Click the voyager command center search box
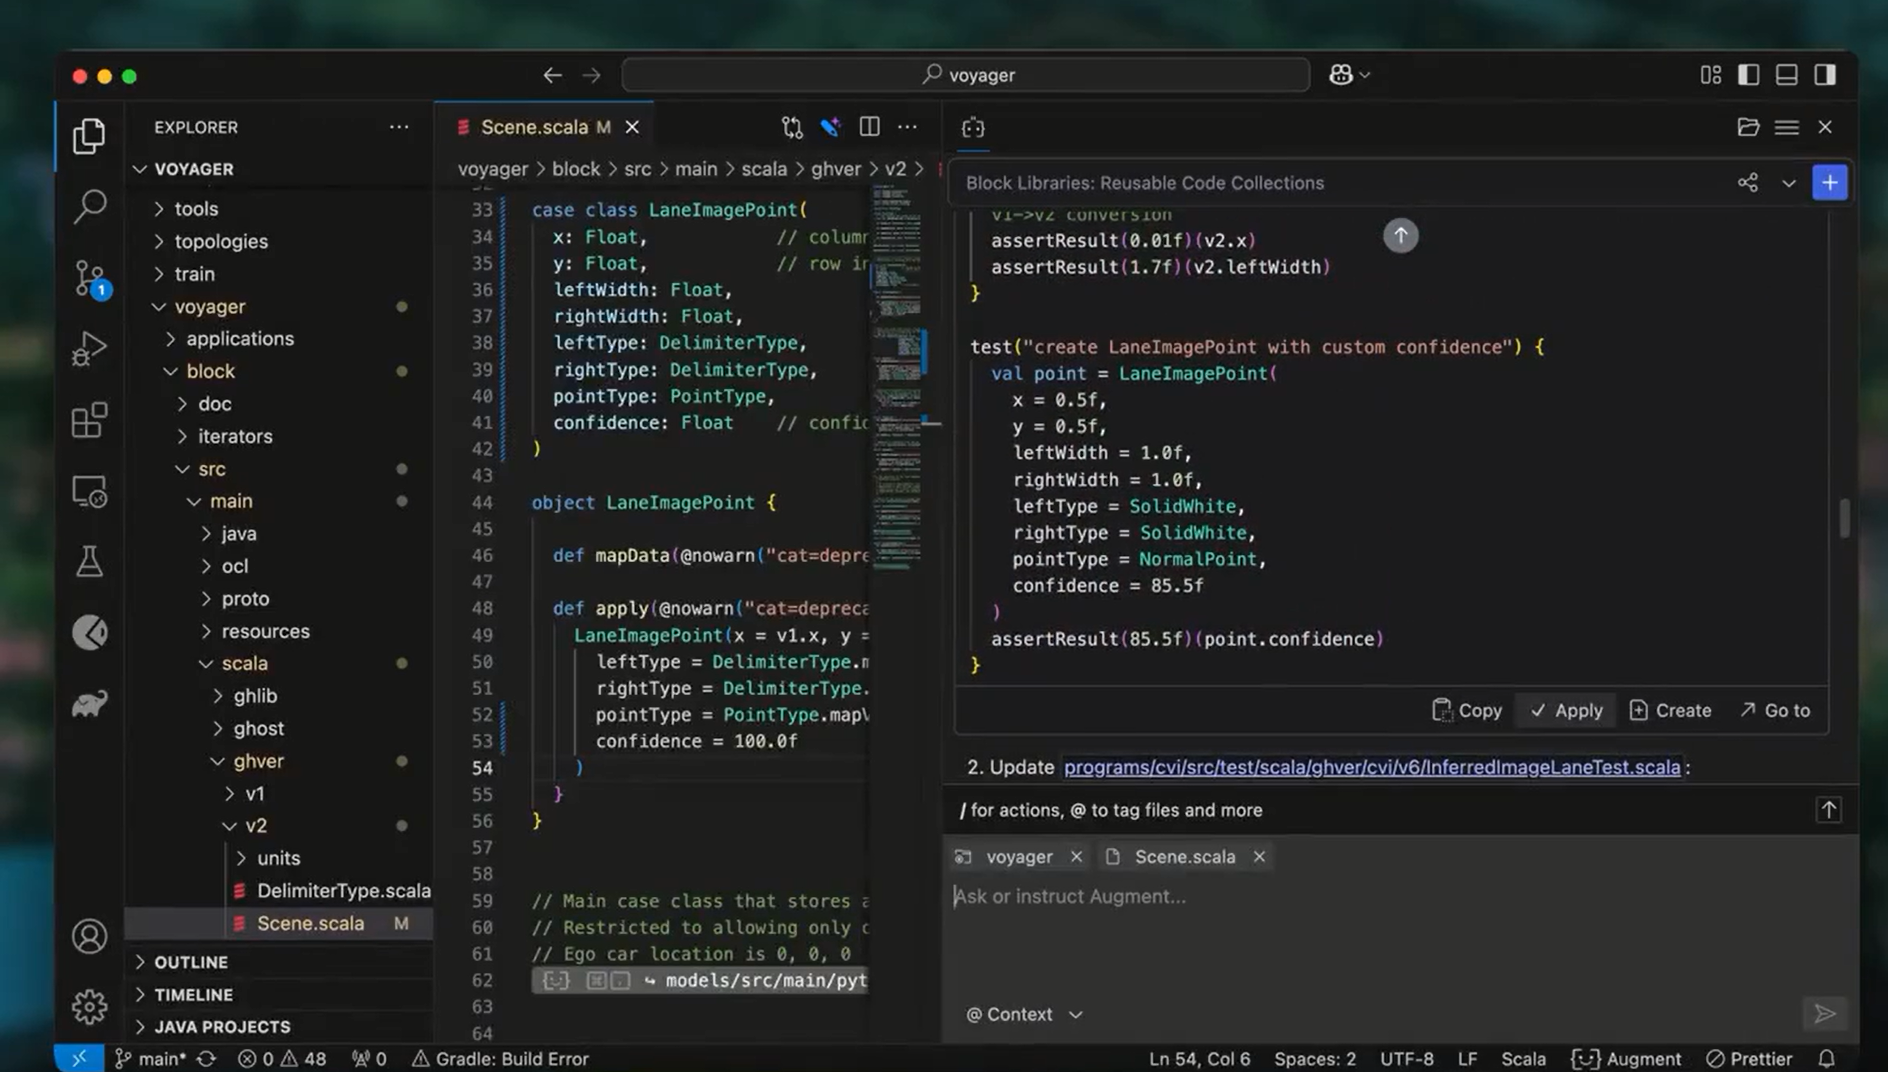Image resolution: width=1888 pixels, height=1072 pixels. point(966,75)
